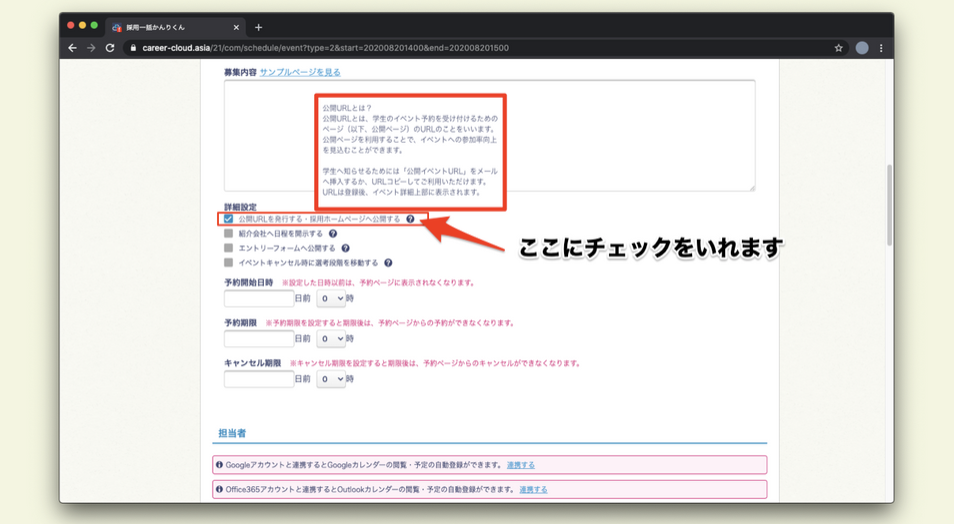This screenshot has width=954, height=524.
Task: Click the 採用一括かんりくん tab favicon
Action: (116, 27)
